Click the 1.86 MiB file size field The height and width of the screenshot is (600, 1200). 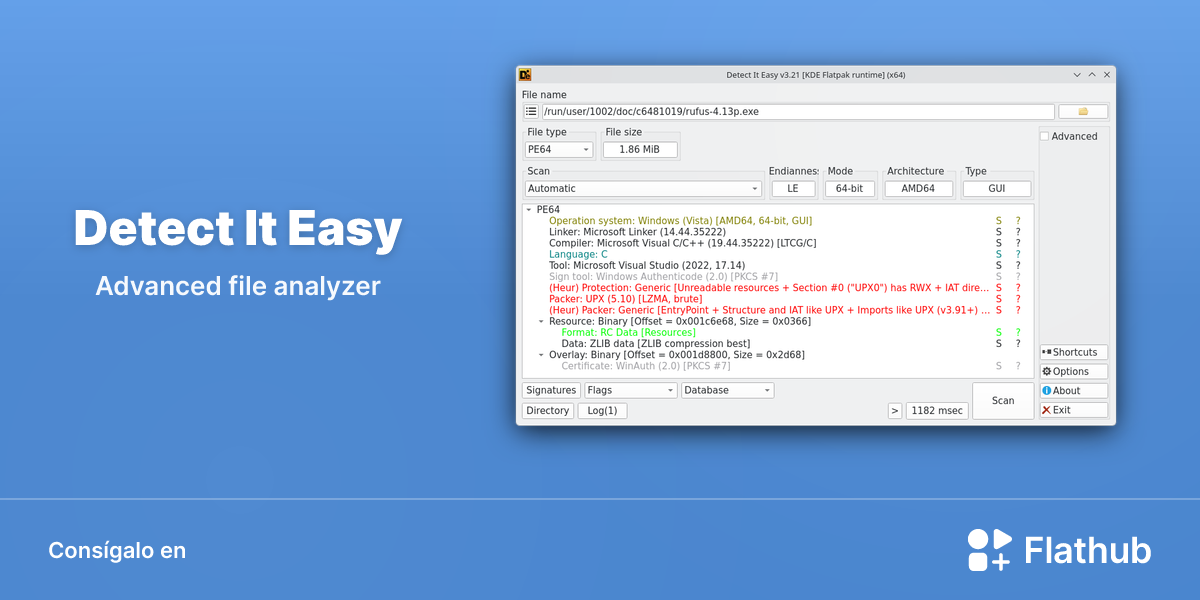[x=640, y=150]
